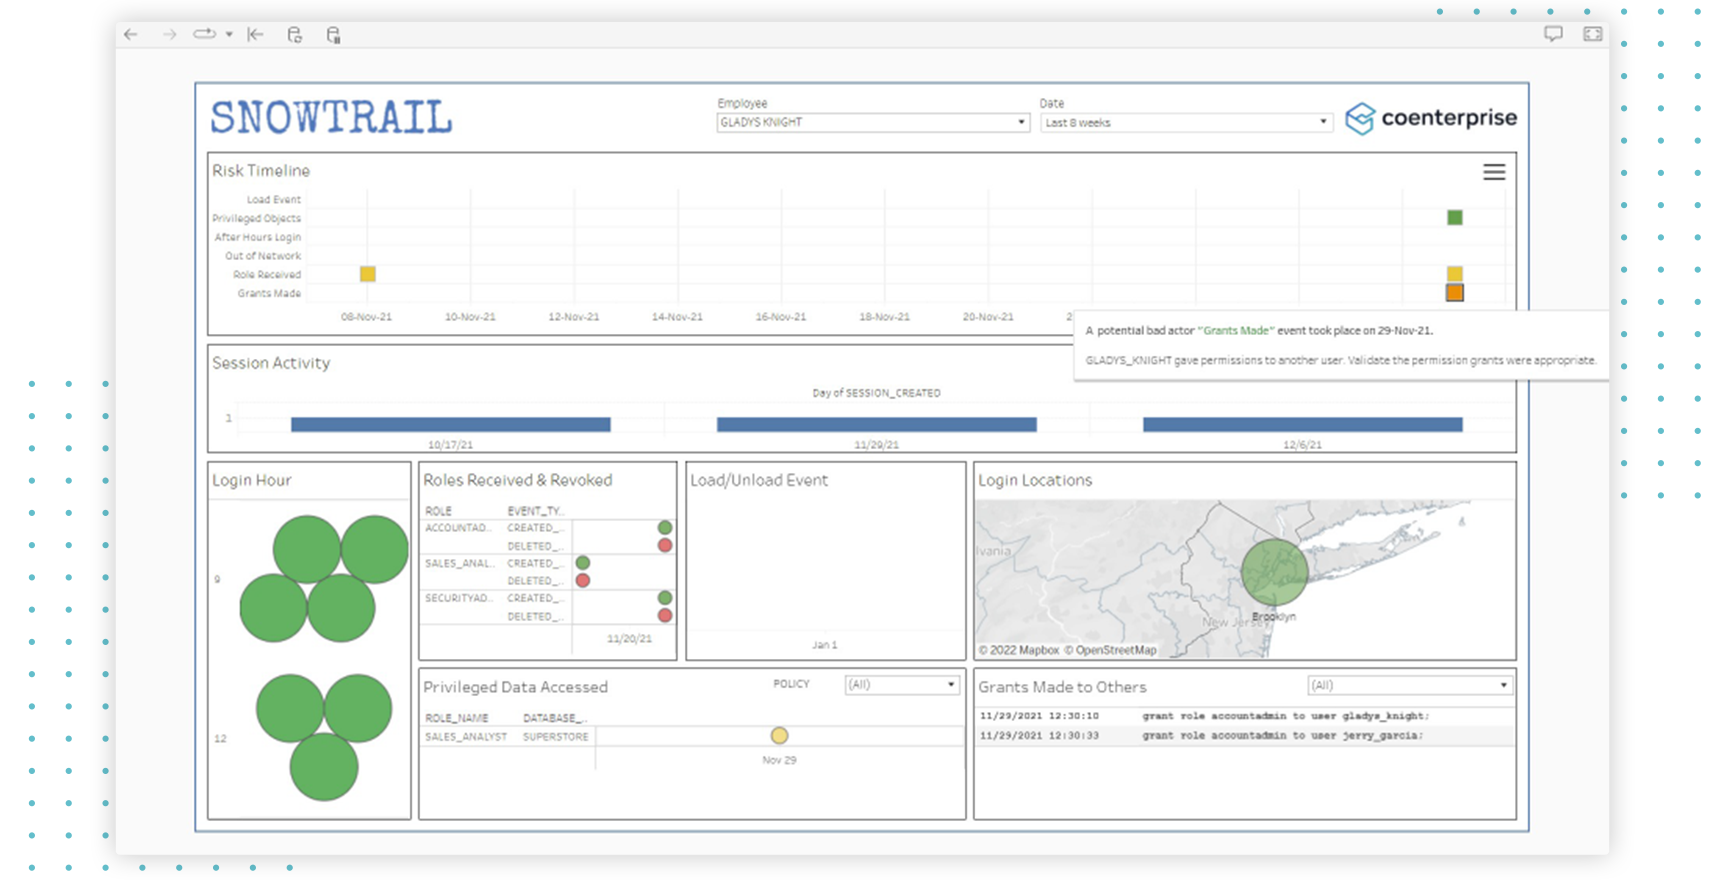Viewport: 1725px width, 881px height.
Task: Click the SNOWTRAIL dashboard title
Action: click(x=331, y=118)
